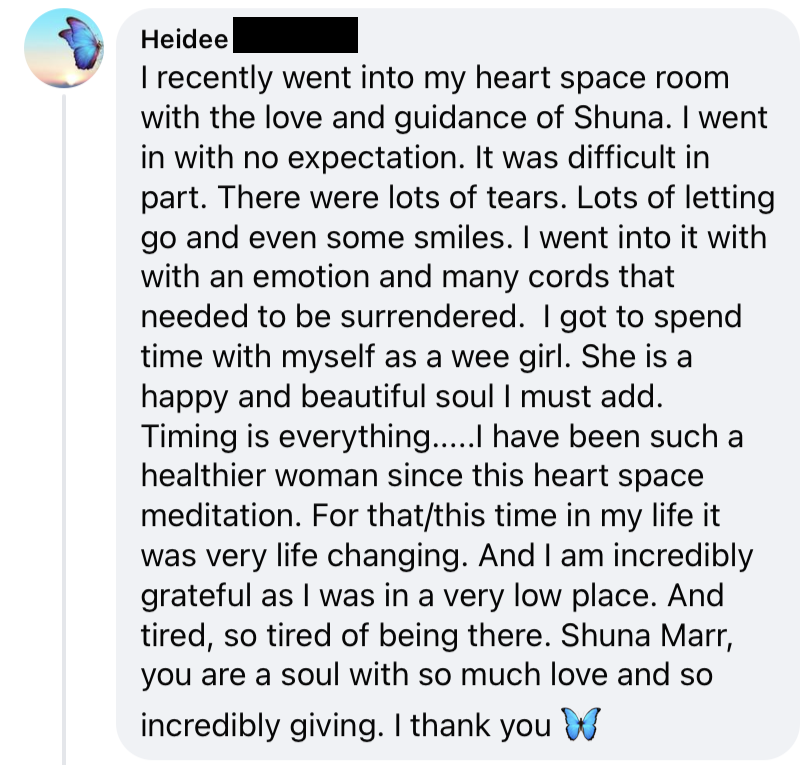Click the words 'incredibly giving' in last line
Screen dimensions: 811x765
pos(263,726)
